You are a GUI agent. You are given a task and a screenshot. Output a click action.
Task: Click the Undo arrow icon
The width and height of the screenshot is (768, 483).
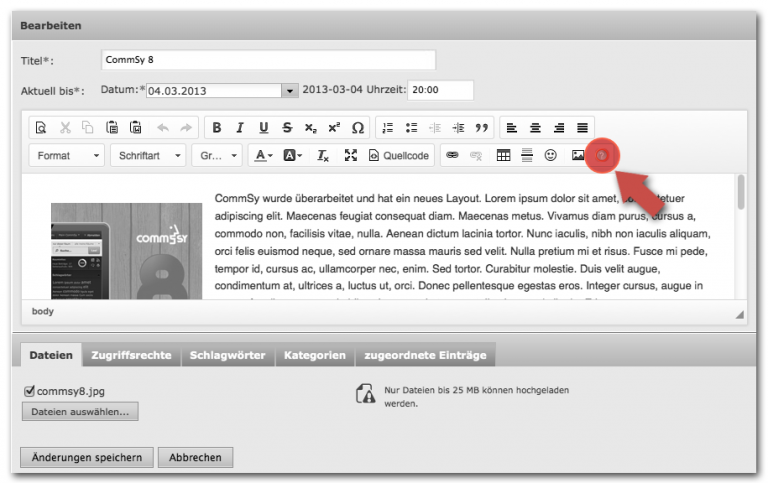(163, 128)
